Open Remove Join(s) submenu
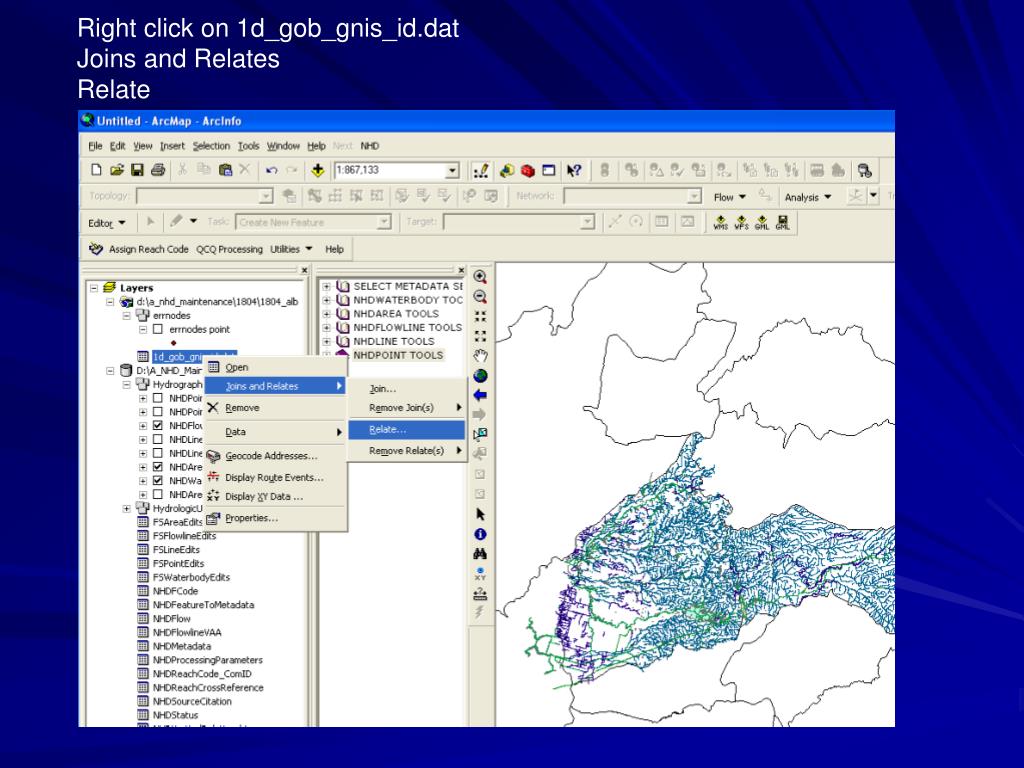 tap(407, 408)
